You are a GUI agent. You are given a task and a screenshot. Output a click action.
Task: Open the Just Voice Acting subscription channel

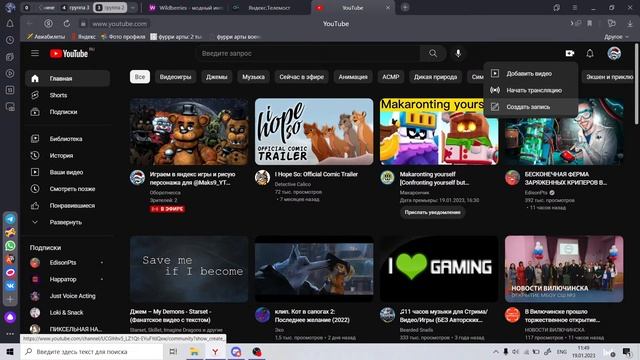[67, 296]
